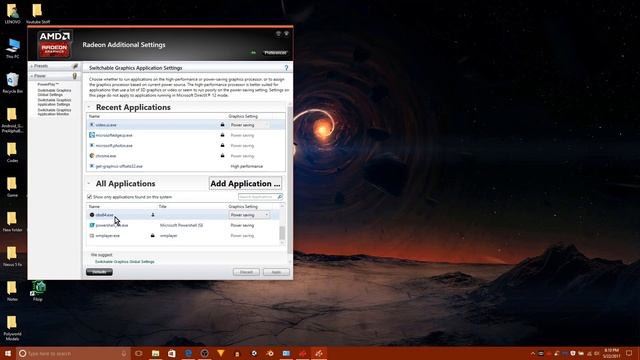Select microsoftedgecp.exe in Recent Applications
Viewport: 640px width, 360px height.
[x=114, y=135]
